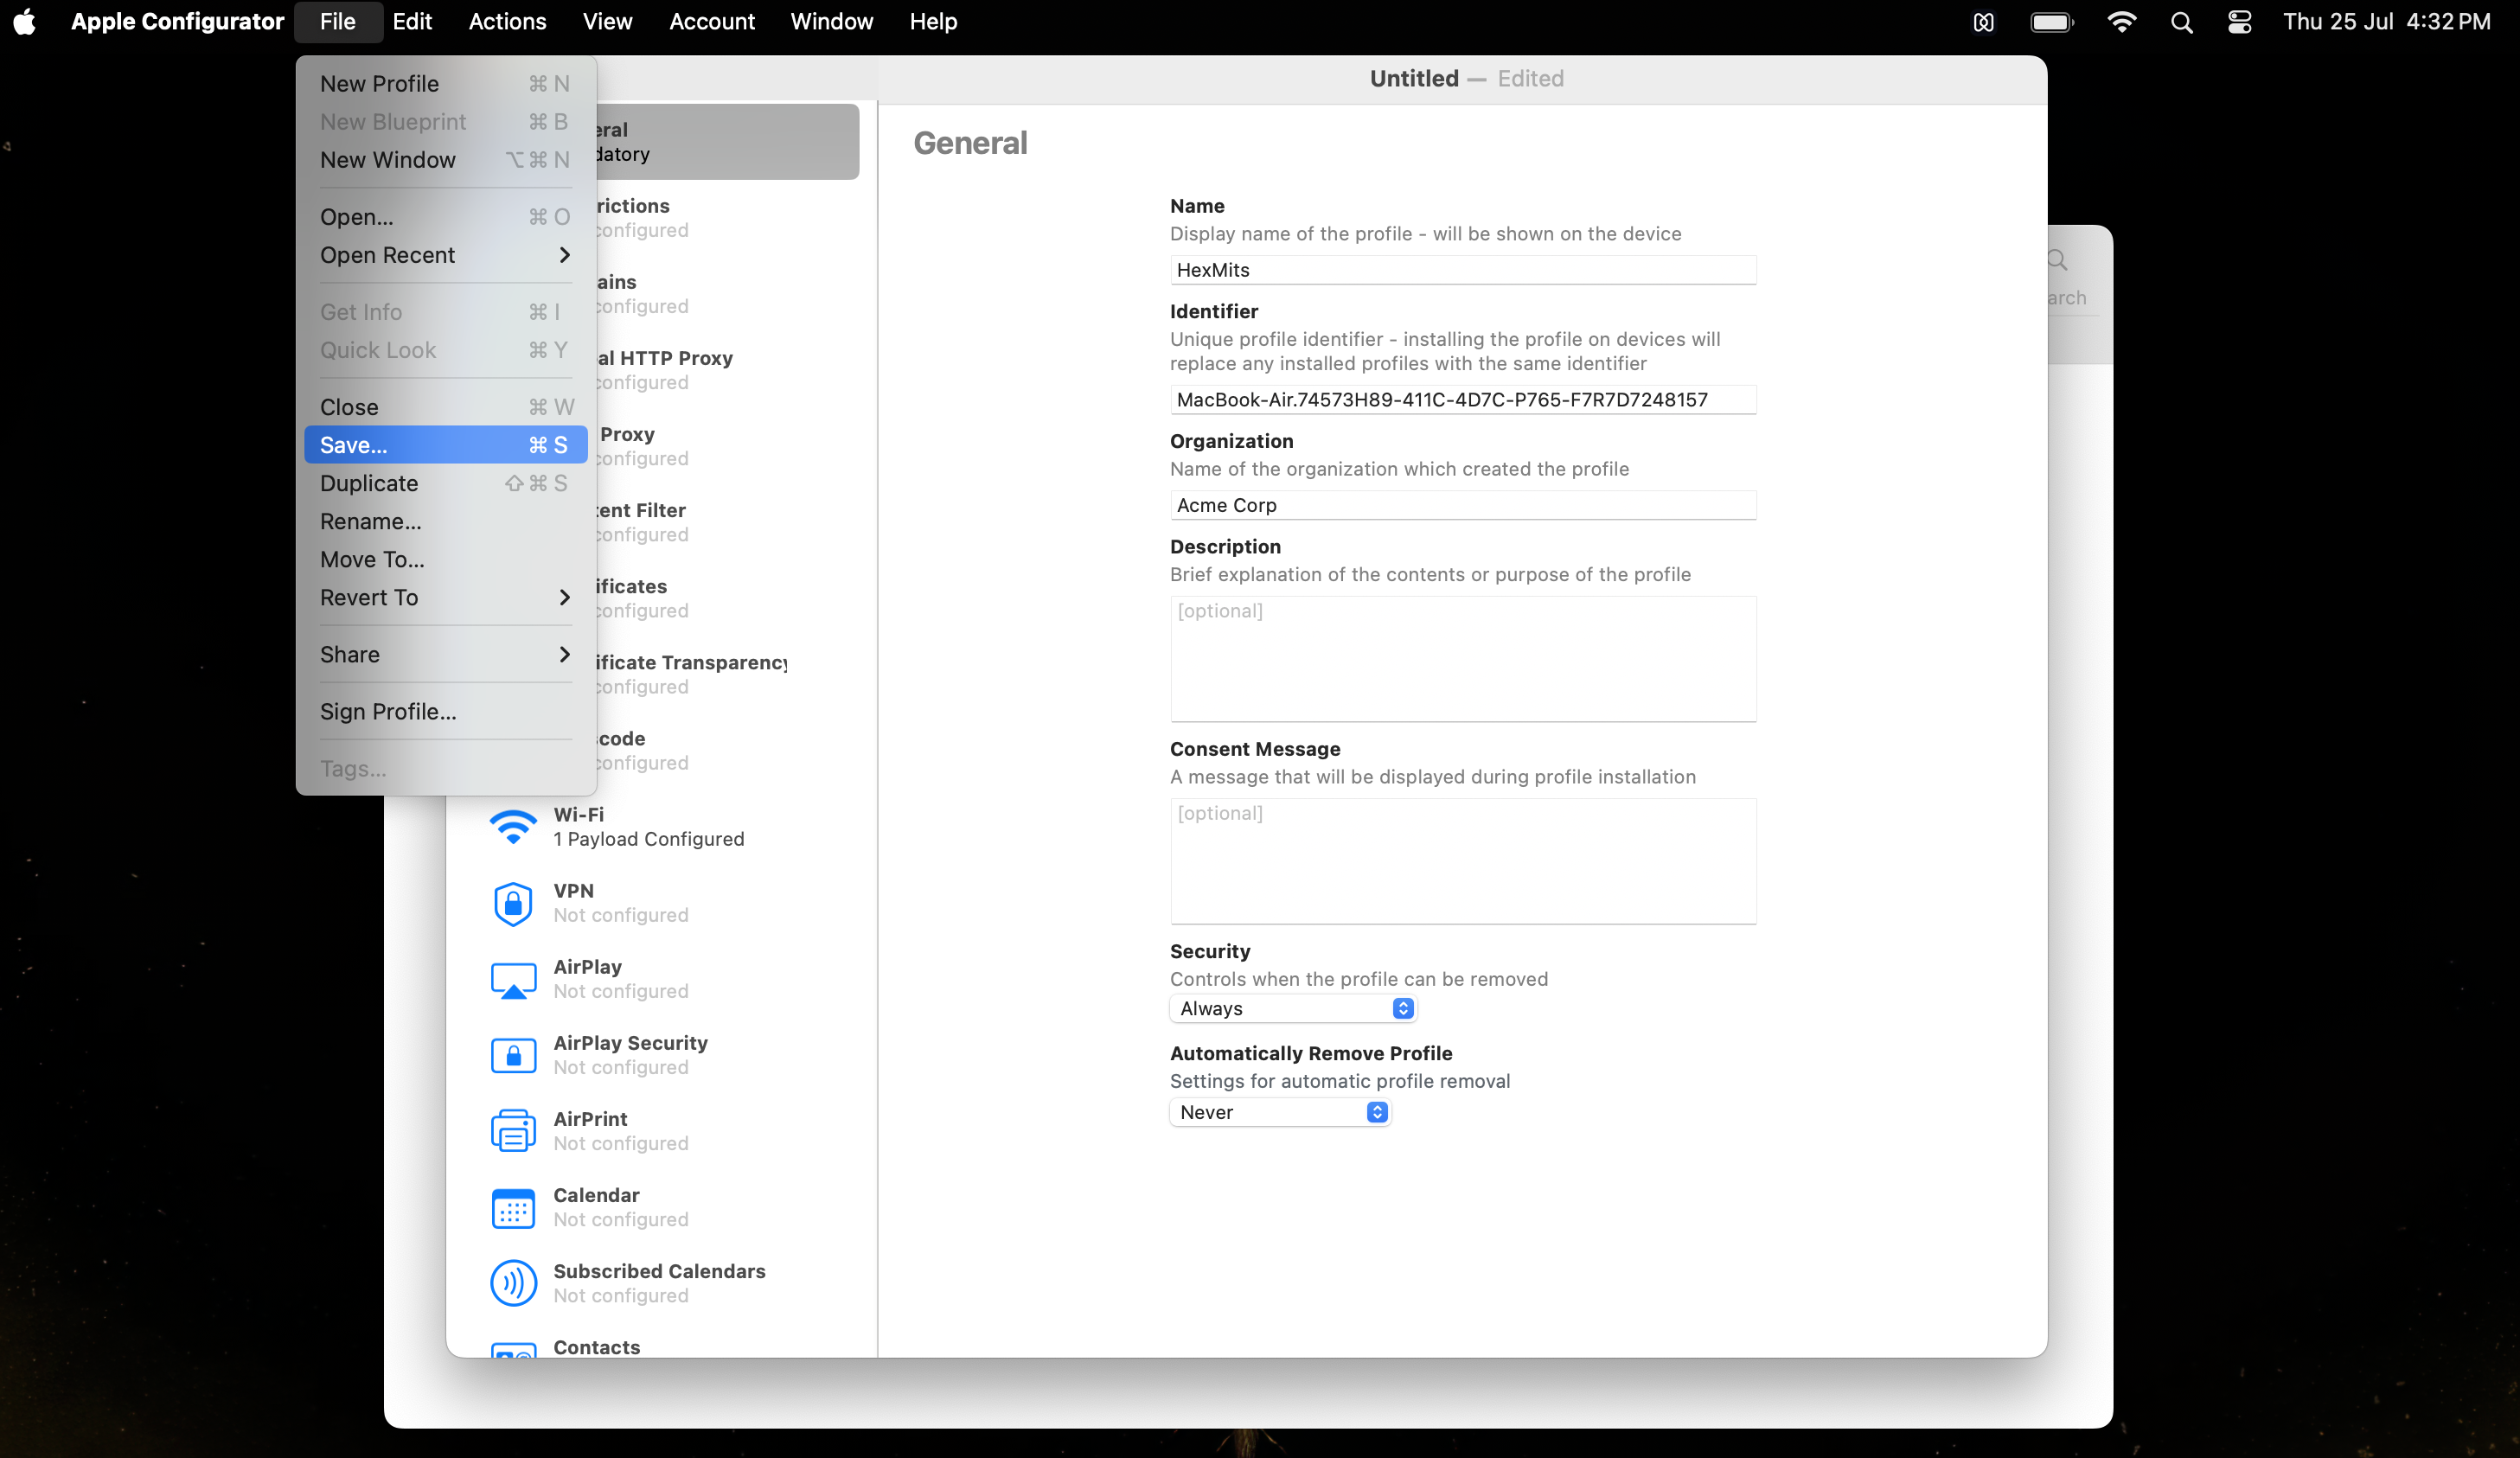Click the Identifier text field
Viewport: 2520px width, 1458px height.
tap(1463, 400)
